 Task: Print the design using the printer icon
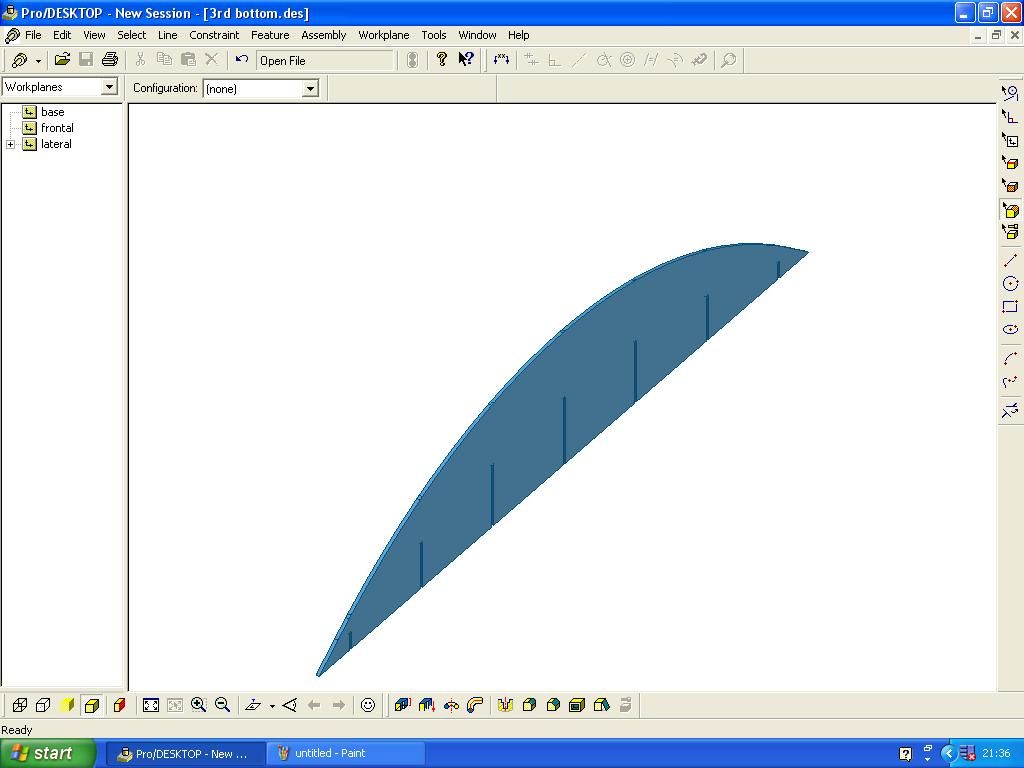(110, 60)
